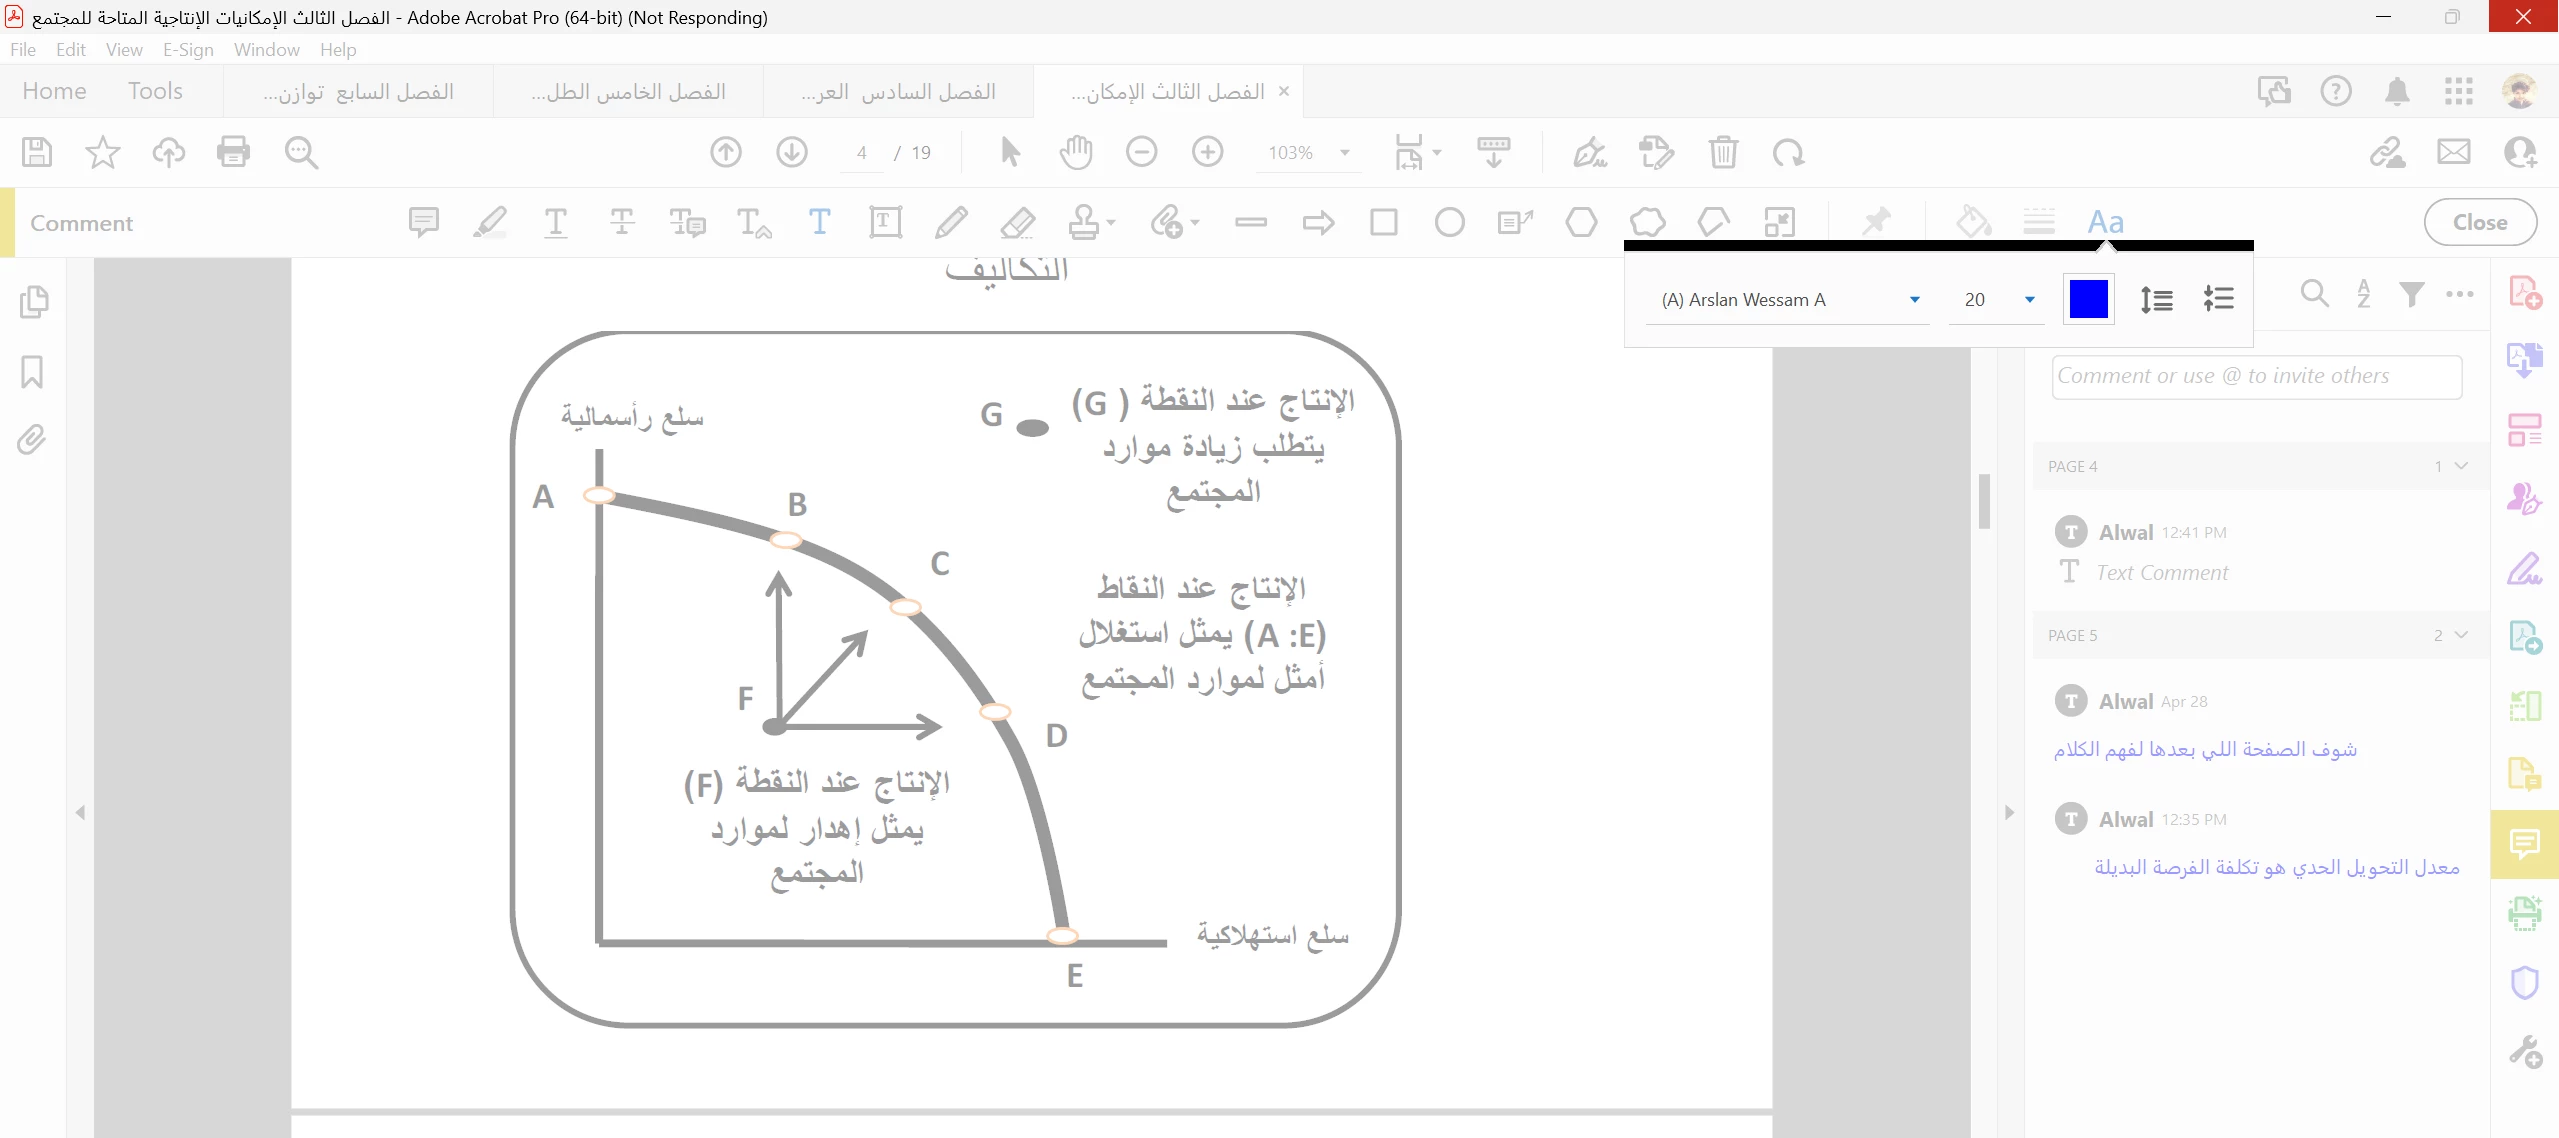Click the print icon
The width and height of the screenshot is (2559, 1138).
[233, 152]
